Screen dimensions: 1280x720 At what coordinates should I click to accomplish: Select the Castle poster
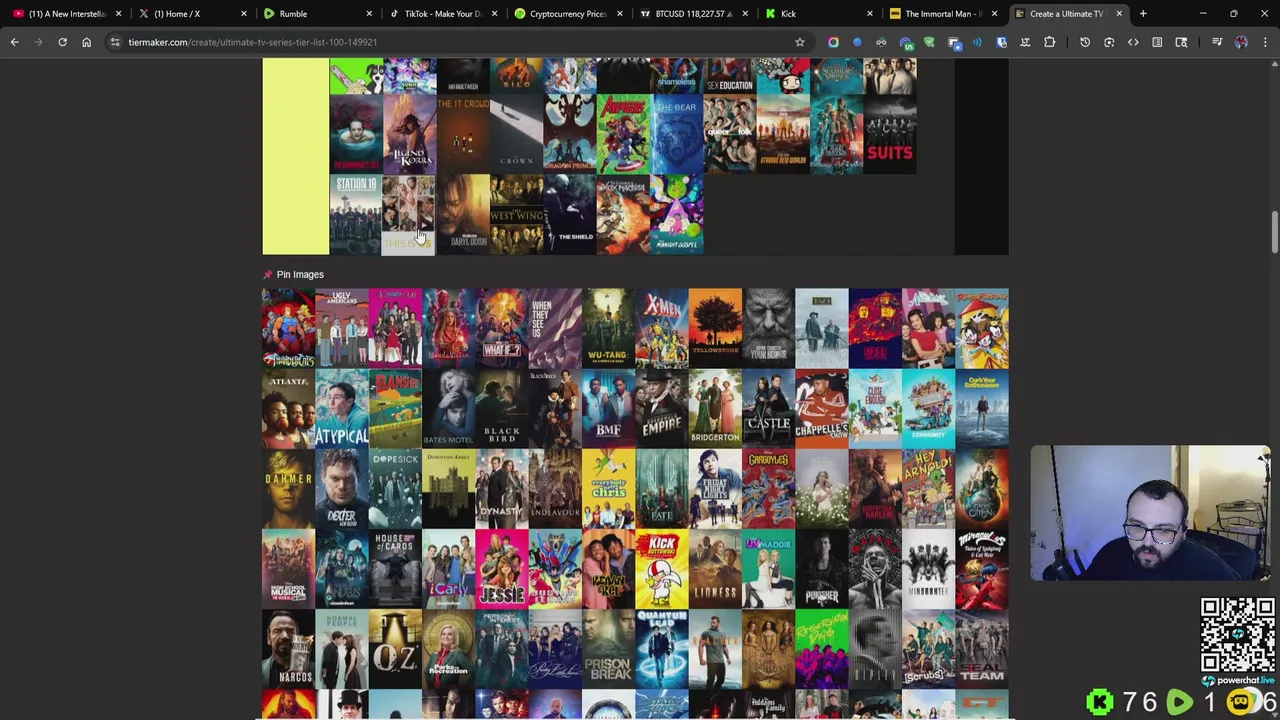(x=768, y=408)
